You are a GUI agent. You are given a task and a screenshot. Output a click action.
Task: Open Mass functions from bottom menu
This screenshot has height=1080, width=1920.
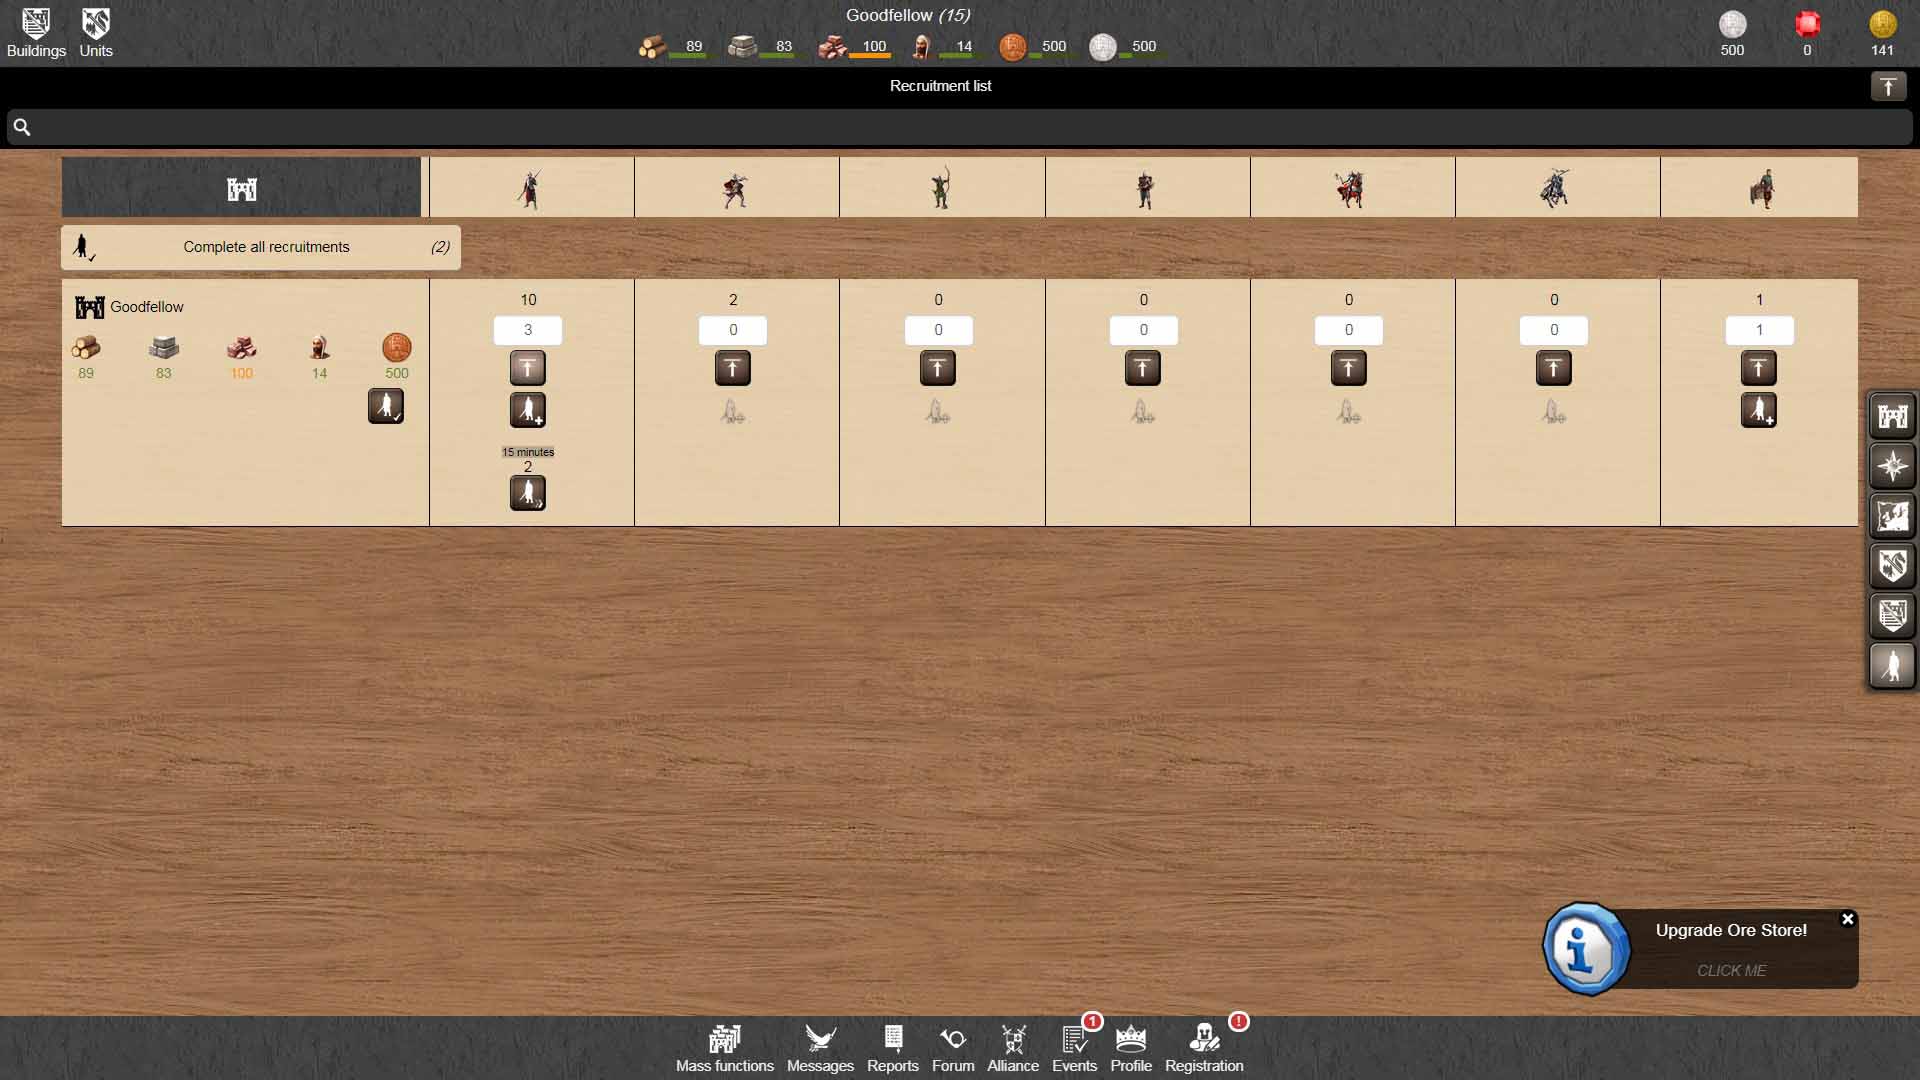pyautogui.click(x=724, y=1048)
